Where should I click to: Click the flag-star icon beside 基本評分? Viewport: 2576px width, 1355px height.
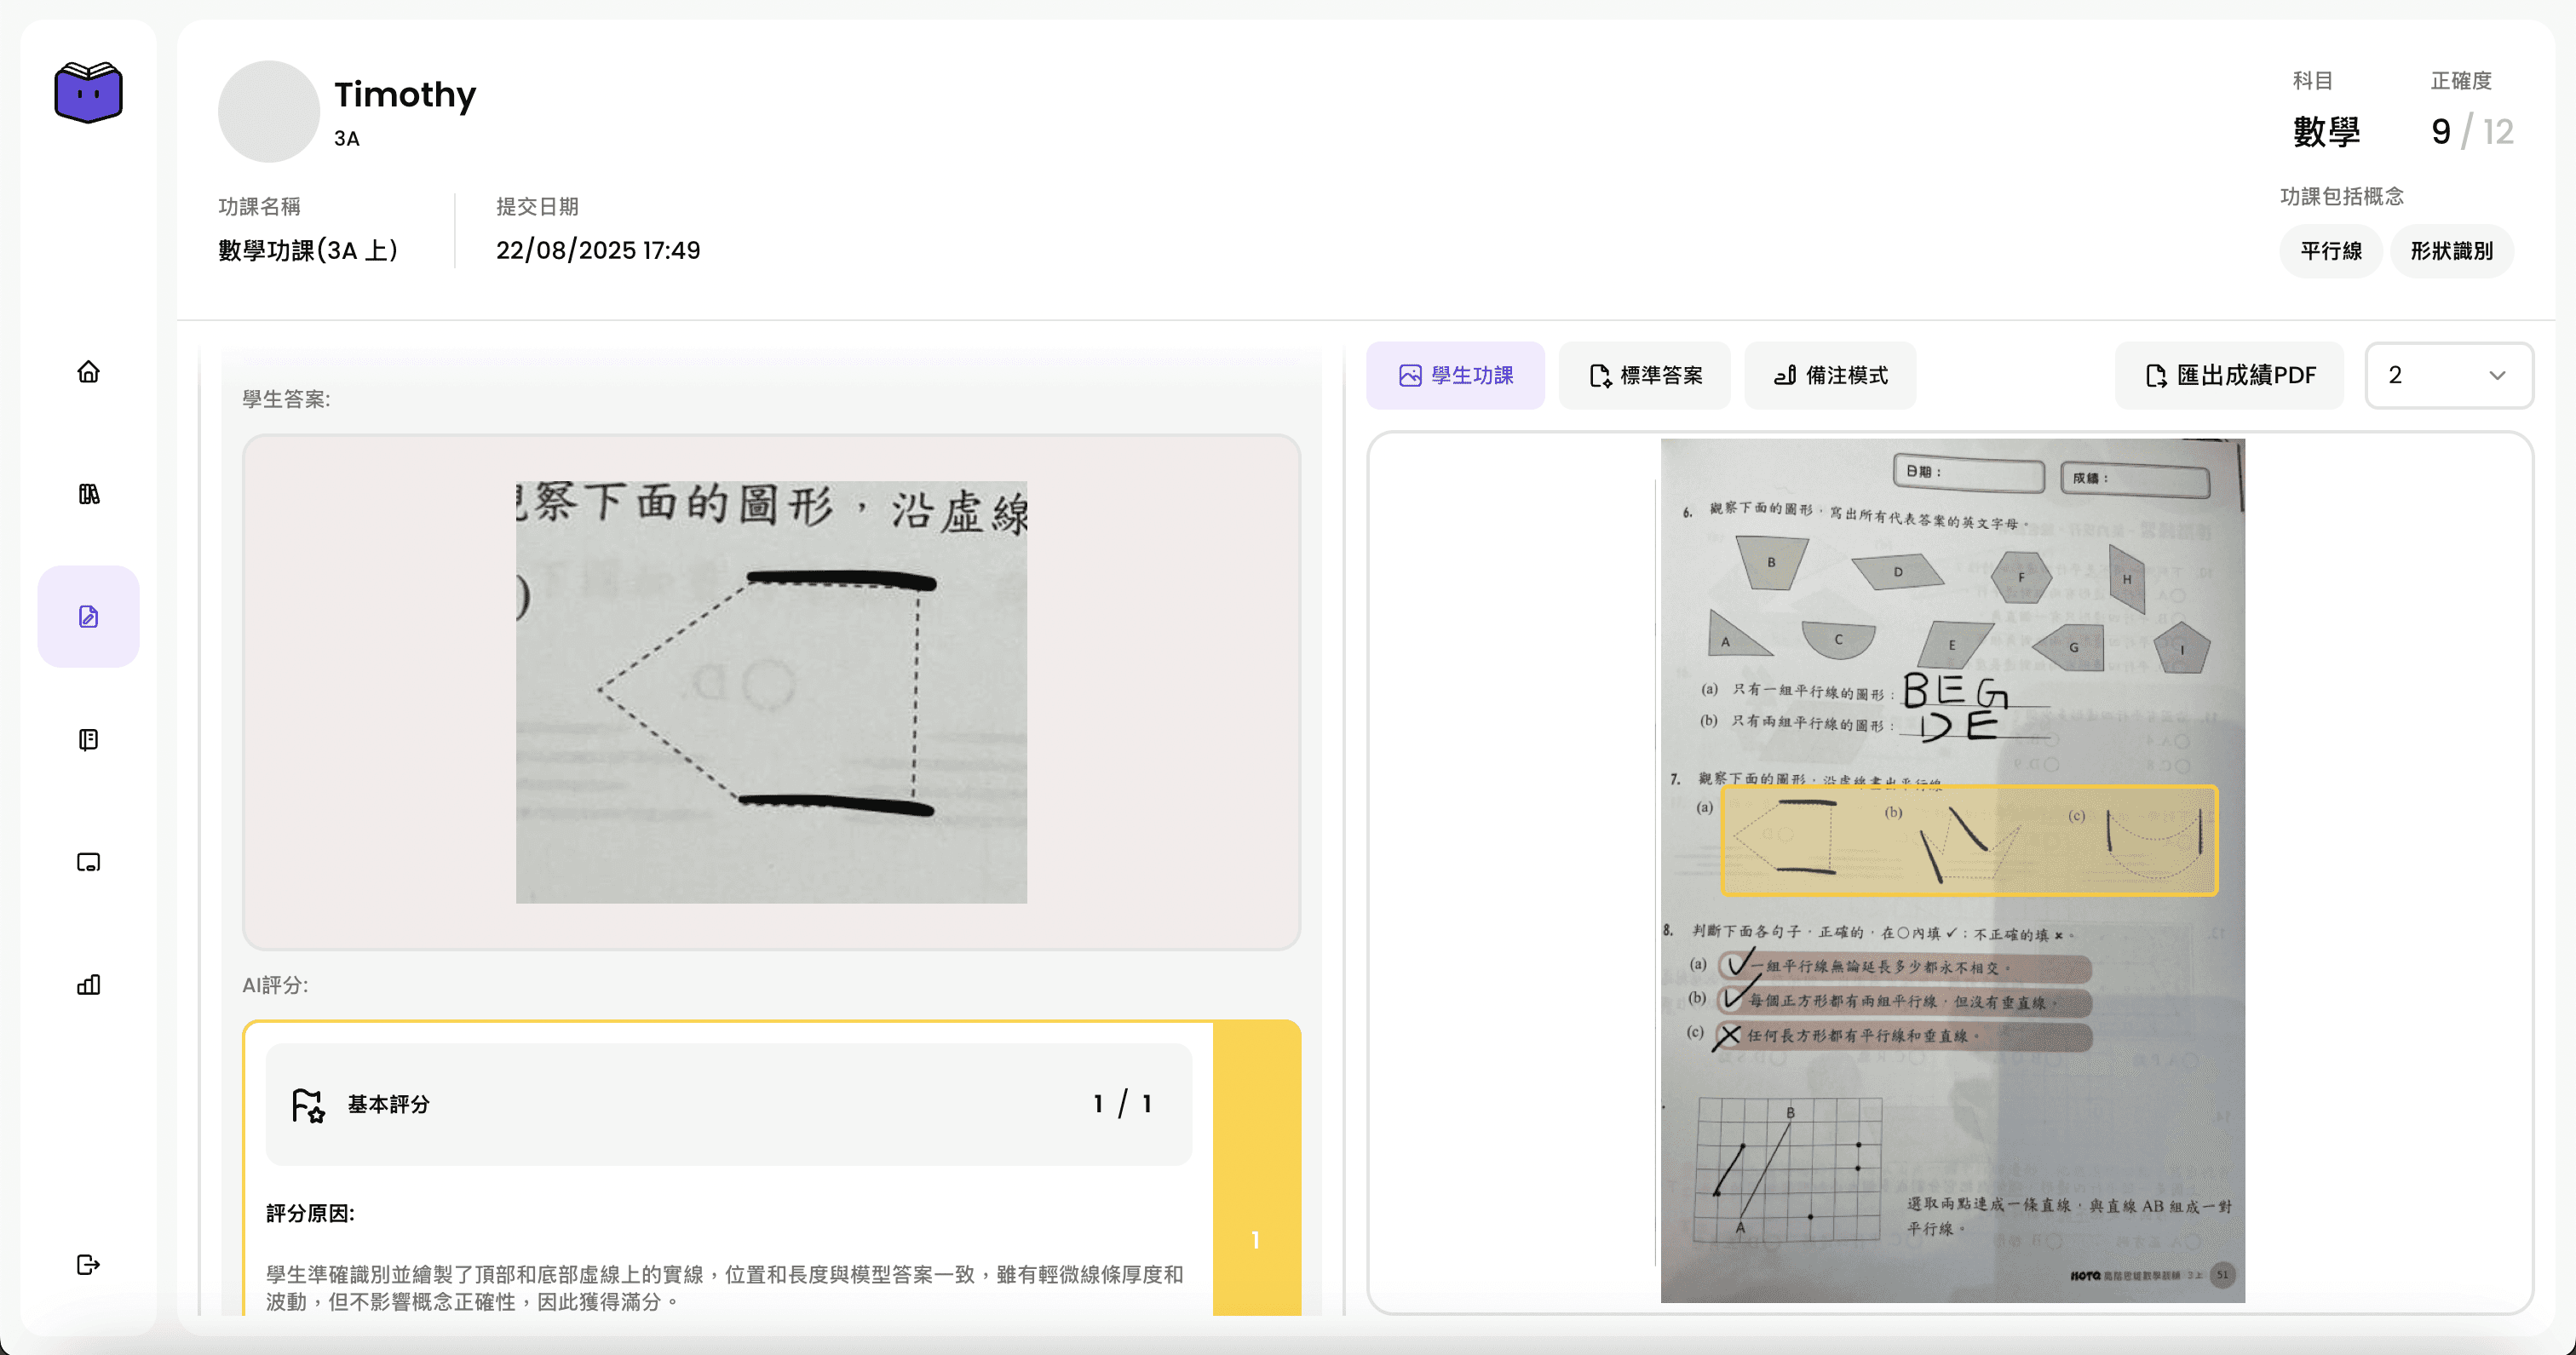pos(307,1105)
